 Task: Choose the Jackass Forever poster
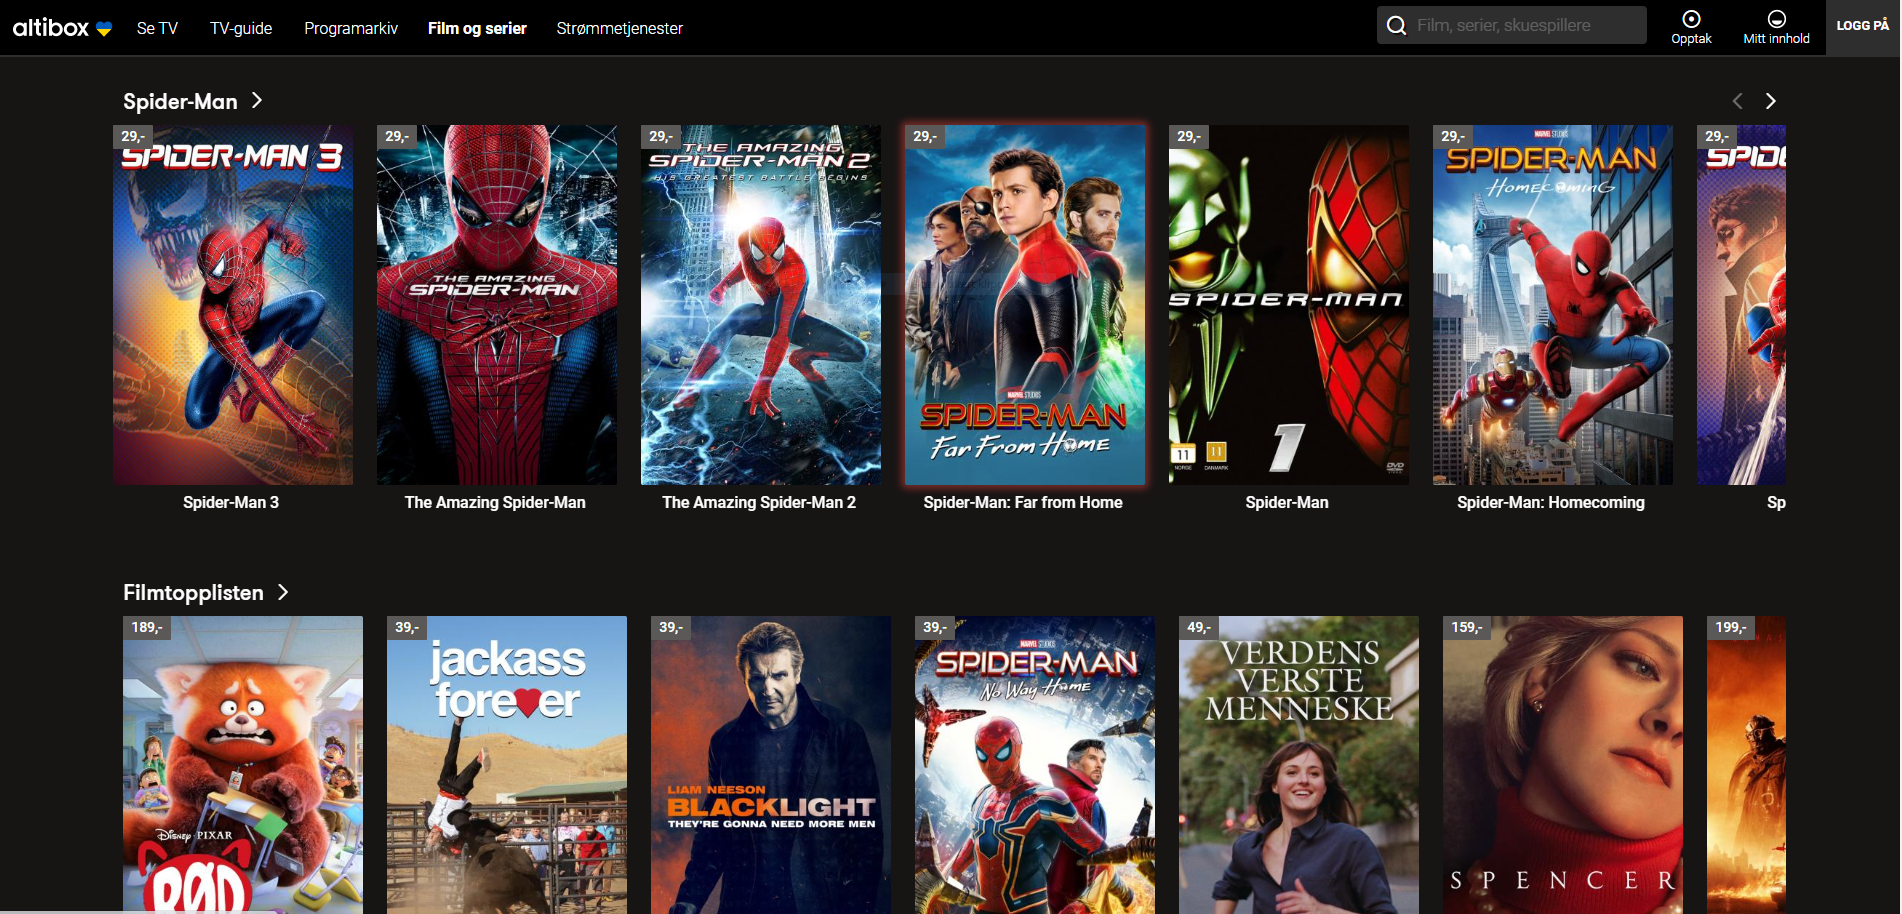pyautogui.click(x=507, y=764)
